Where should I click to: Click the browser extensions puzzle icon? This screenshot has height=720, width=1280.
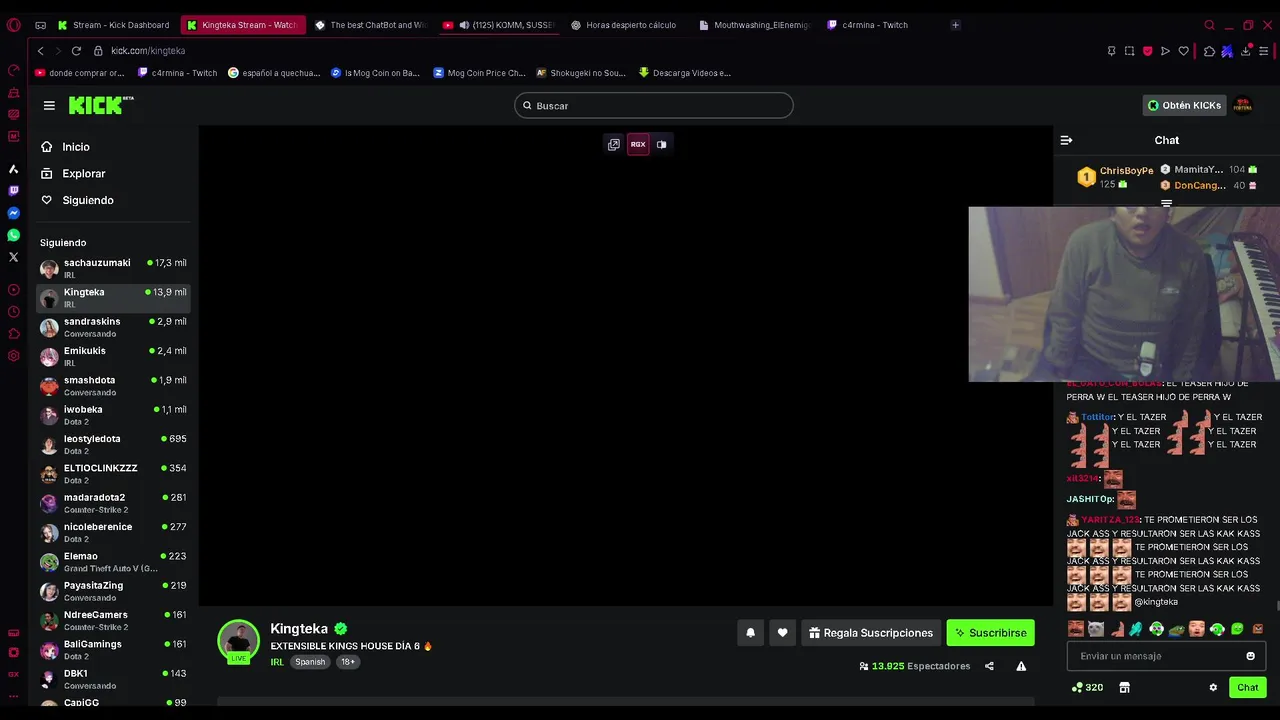click(1209, 51)
